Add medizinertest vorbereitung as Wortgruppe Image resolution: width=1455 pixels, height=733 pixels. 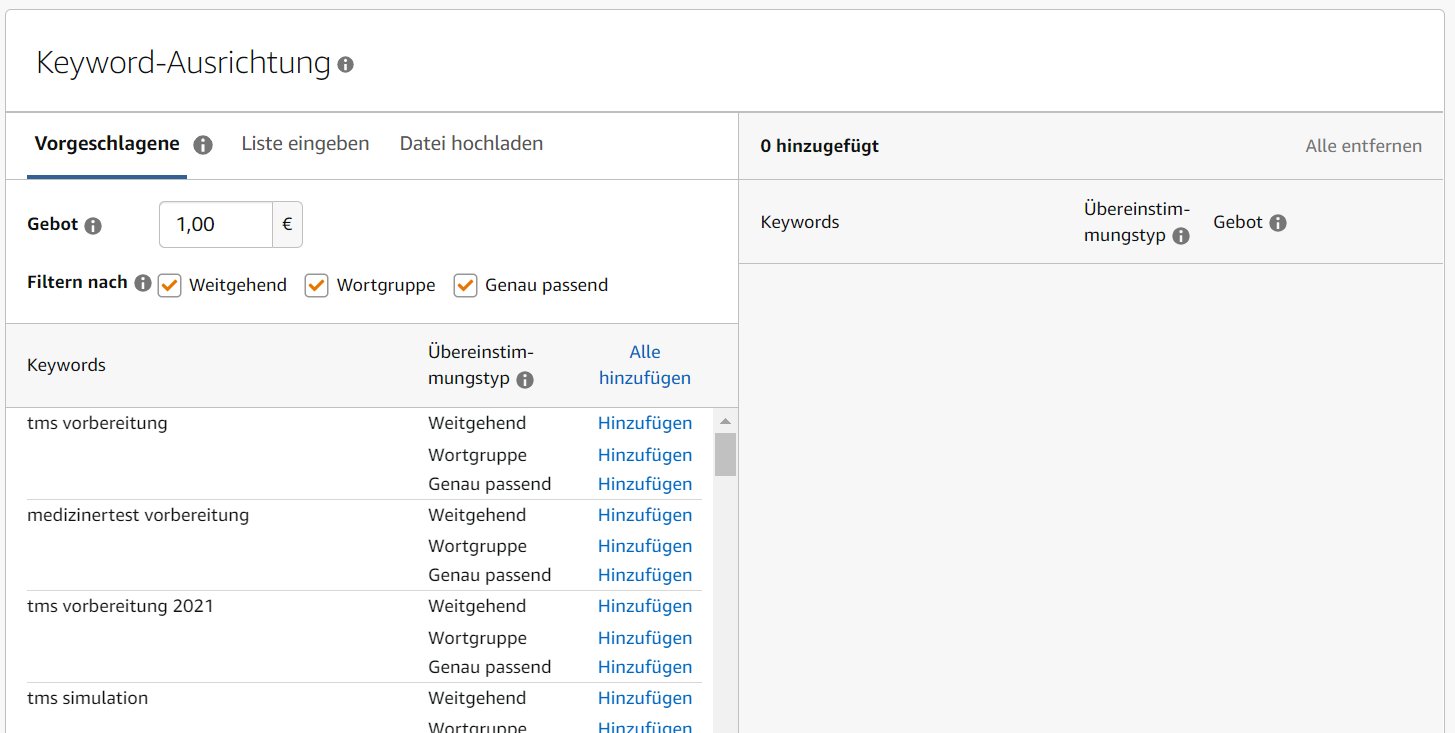pos(645,546)
